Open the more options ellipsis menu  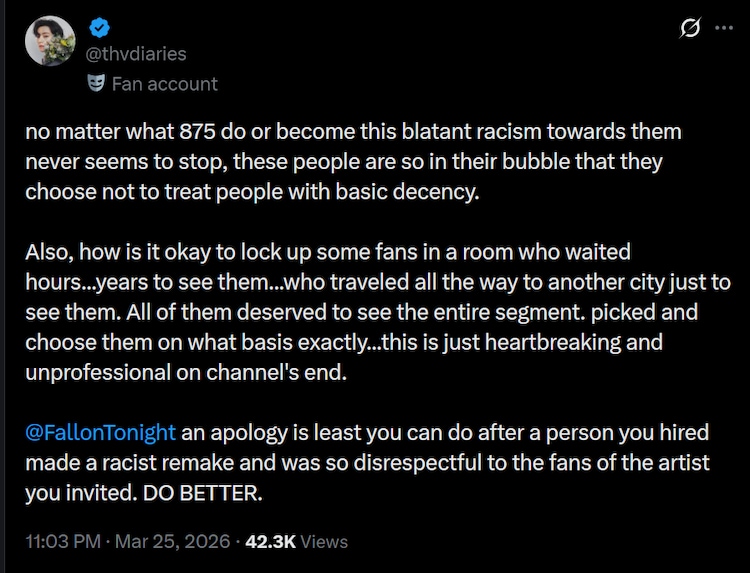click(x=723, y=29)
